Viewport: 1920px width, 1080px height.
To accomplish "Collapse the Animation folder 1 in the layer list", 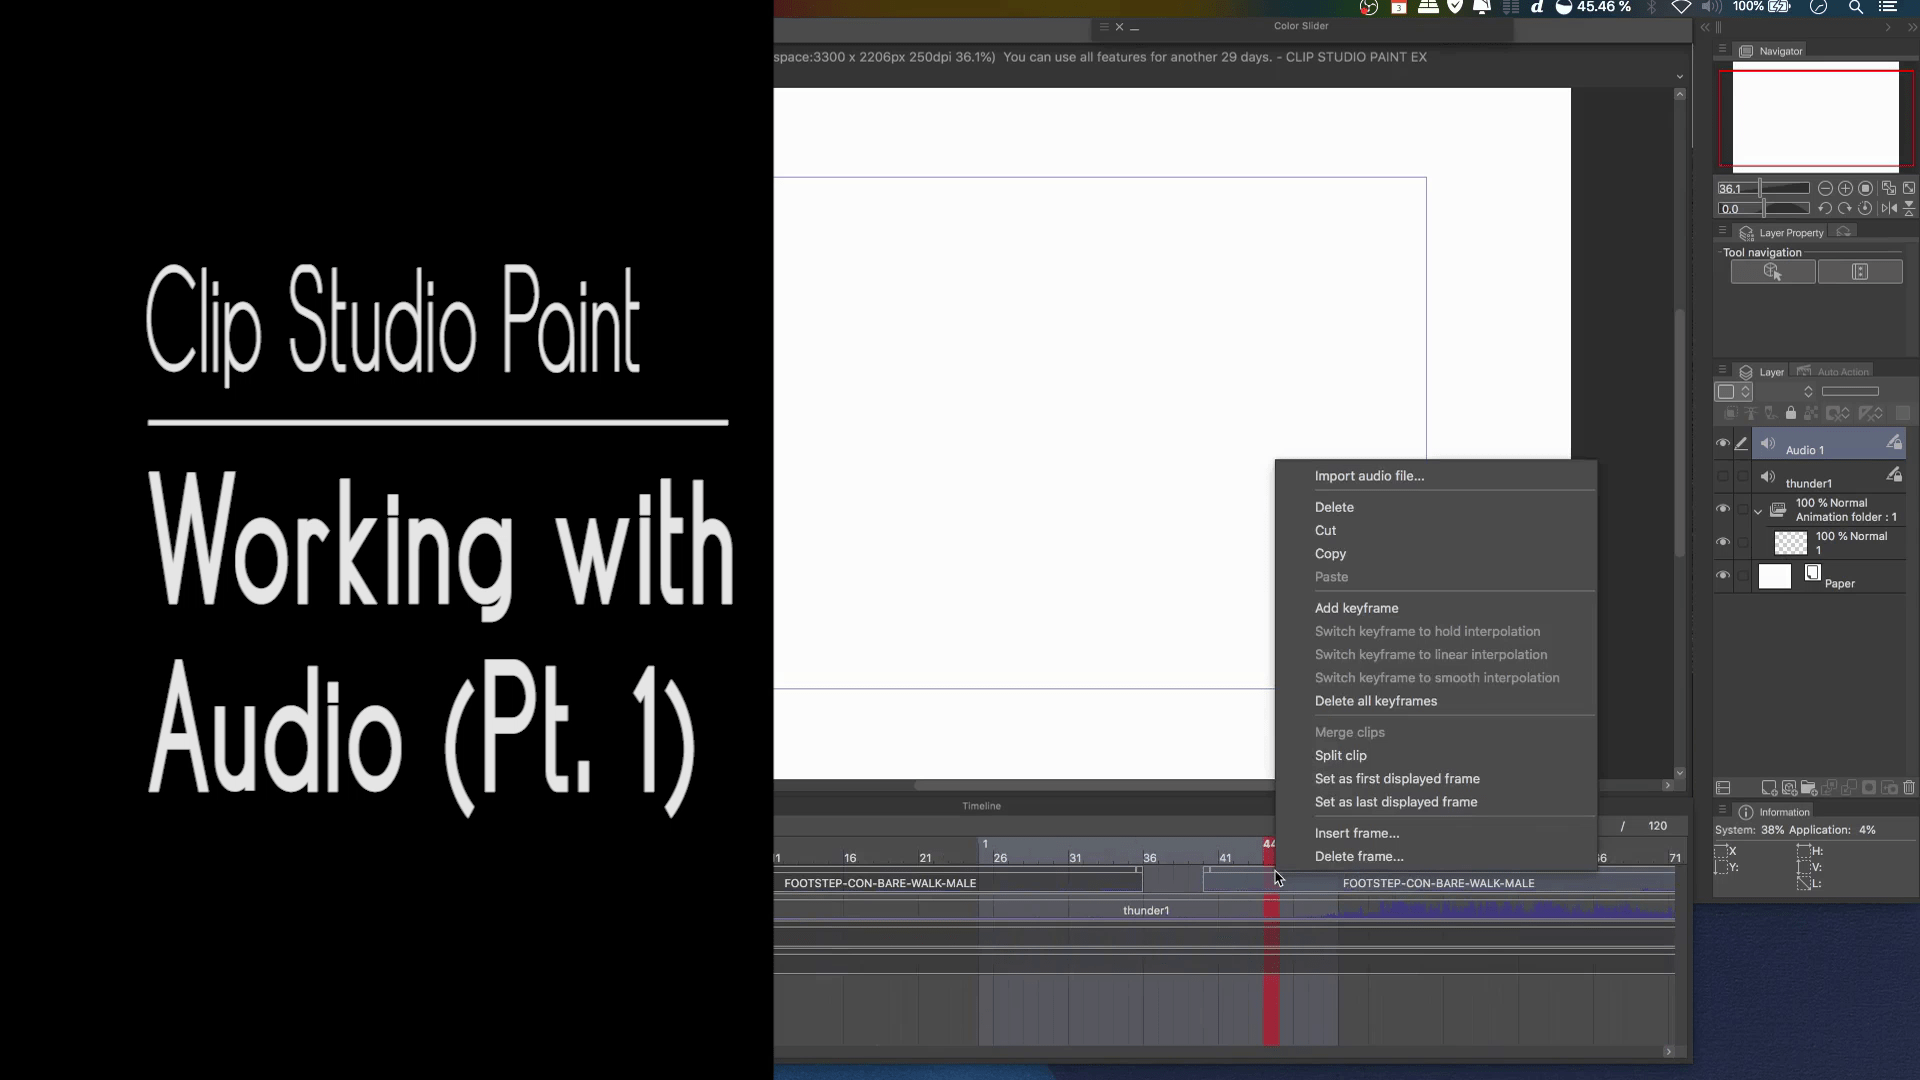I will point(1758,512).
